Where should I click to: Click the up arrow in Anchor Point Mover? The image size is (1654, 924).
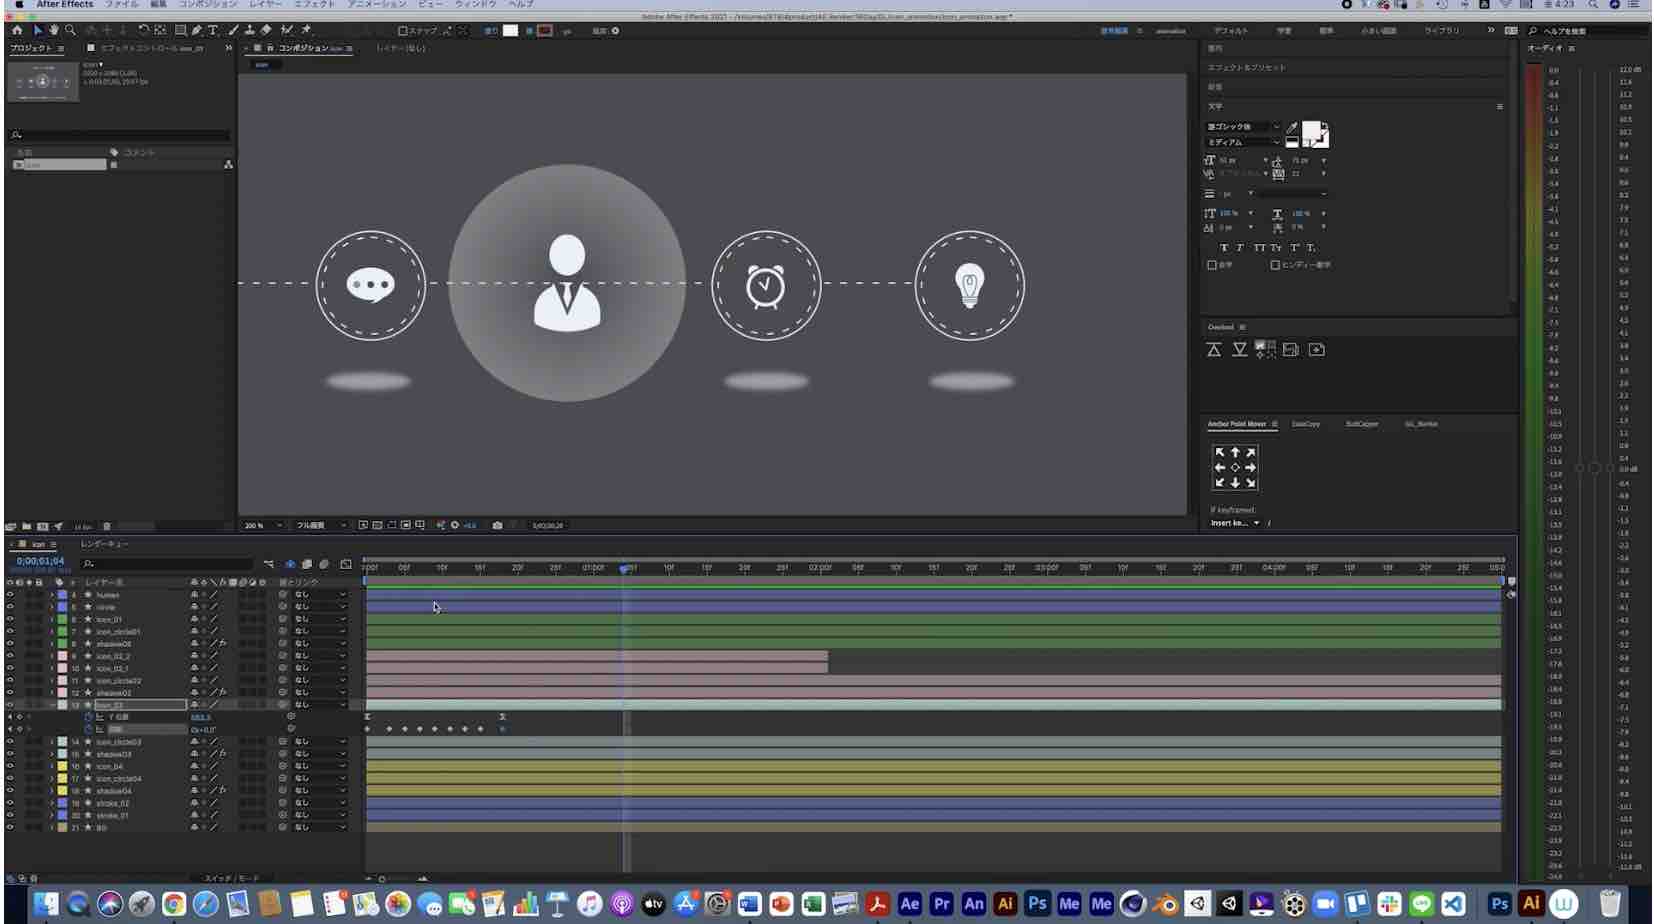[1235, 452]
